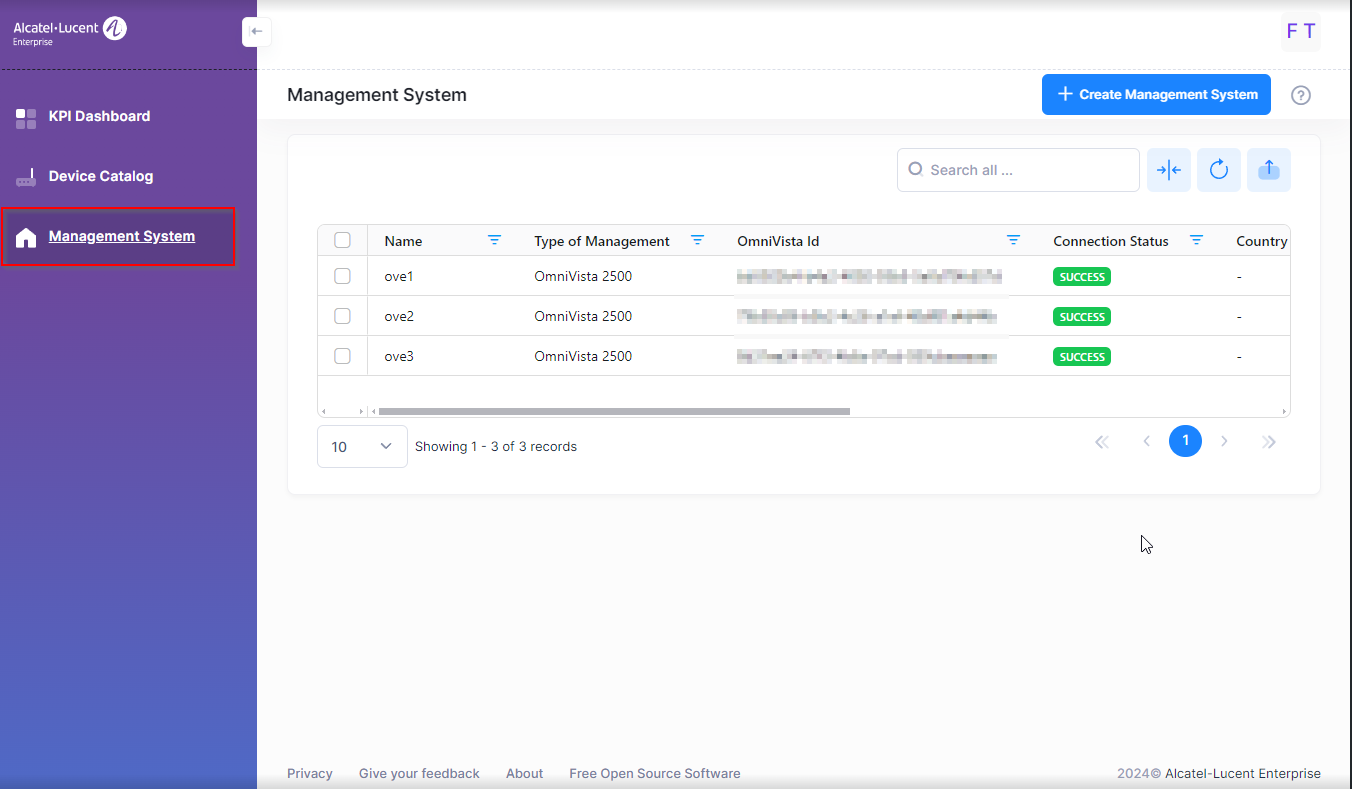Click the export upload icon
Viewport: 1352px width, 789px height.
coord(1268,170)
